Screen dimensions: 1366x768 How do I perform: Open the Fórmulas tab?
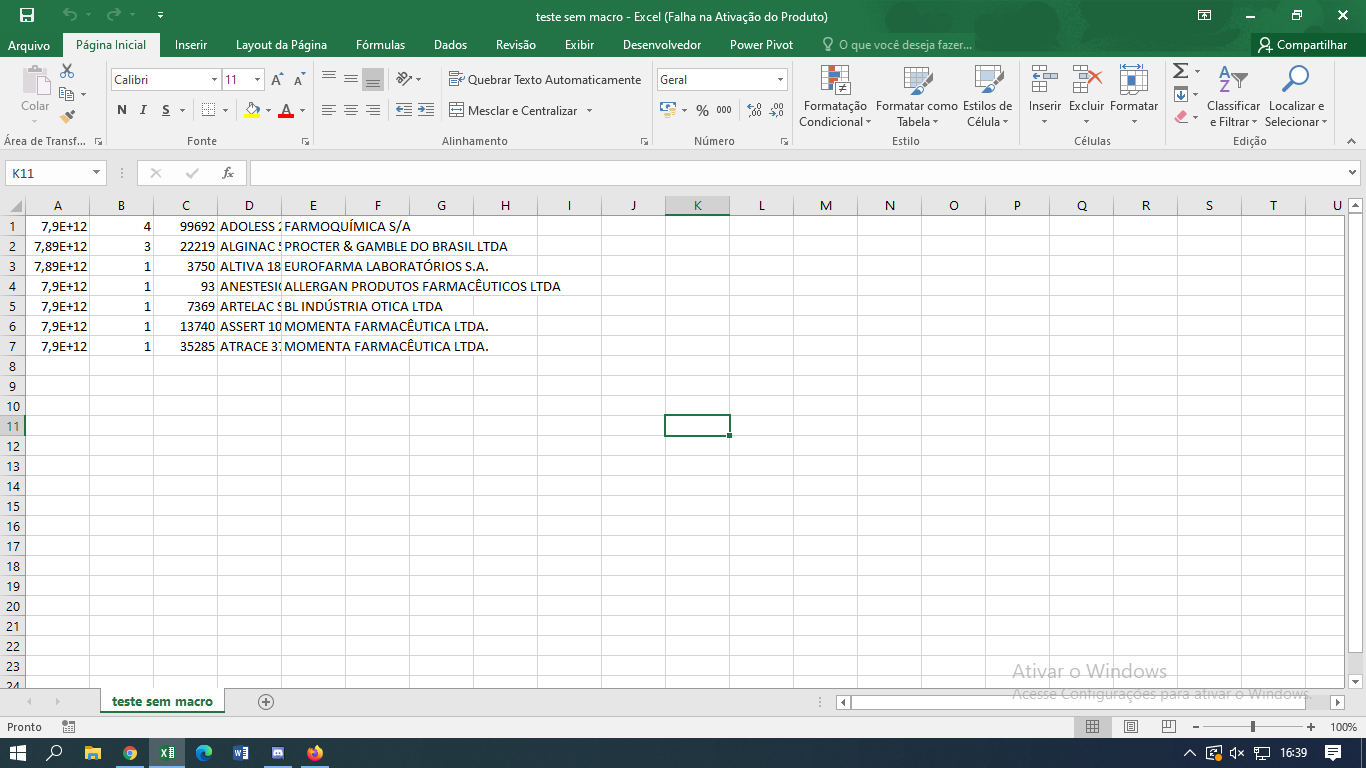381,45
